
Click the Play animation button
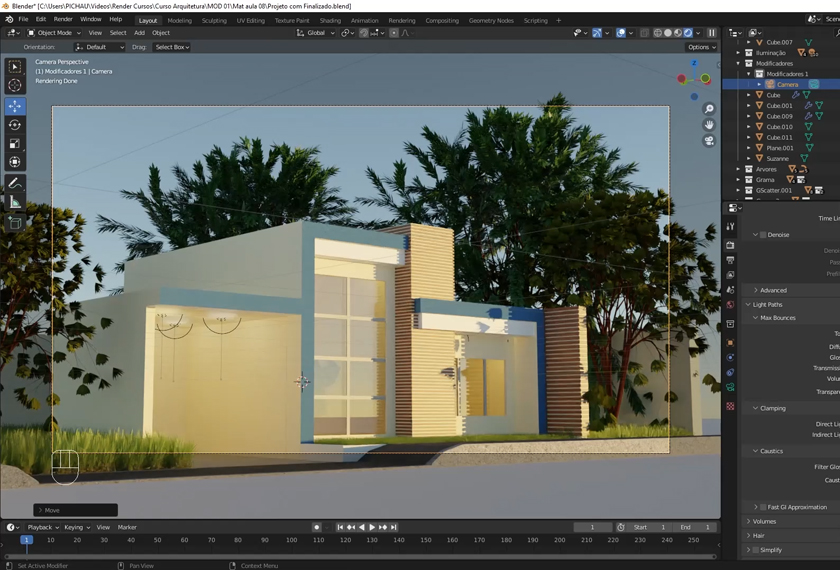(x=372, y=527)
